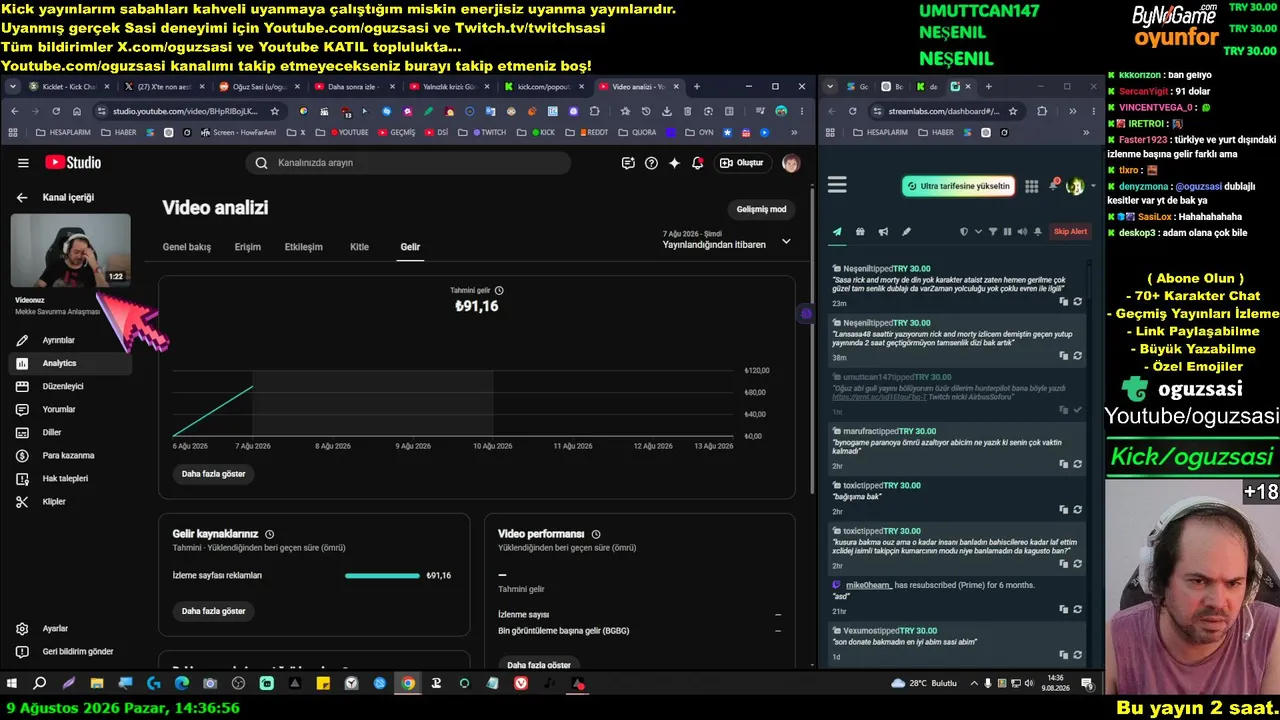The width and height of the screenshot is (1280, 720).
Task: Show more bookmarks in Streamlabs browser bar
Action: (1087, 132)
